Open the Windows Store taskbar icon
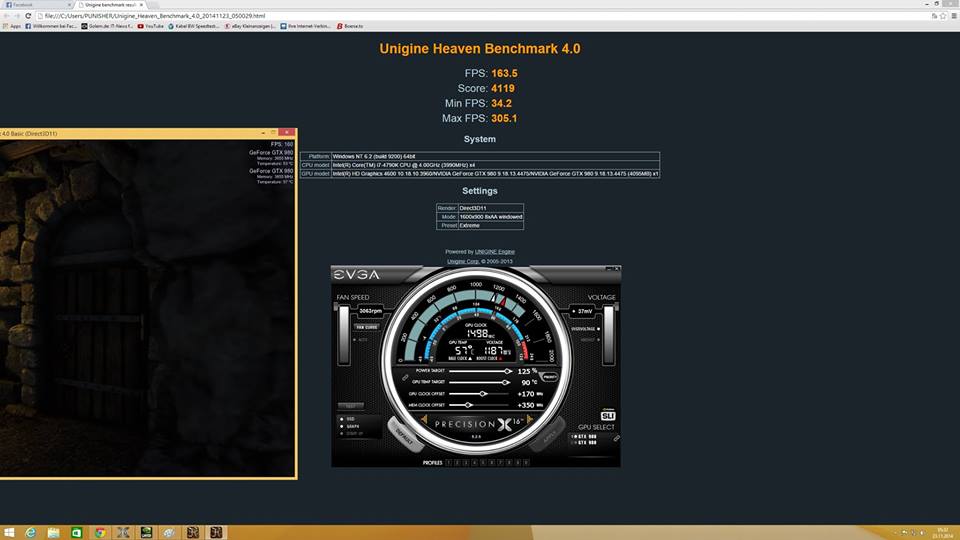The width and height of the screenshot is (960, 540). pyautogui.click(x=77, y=533)
